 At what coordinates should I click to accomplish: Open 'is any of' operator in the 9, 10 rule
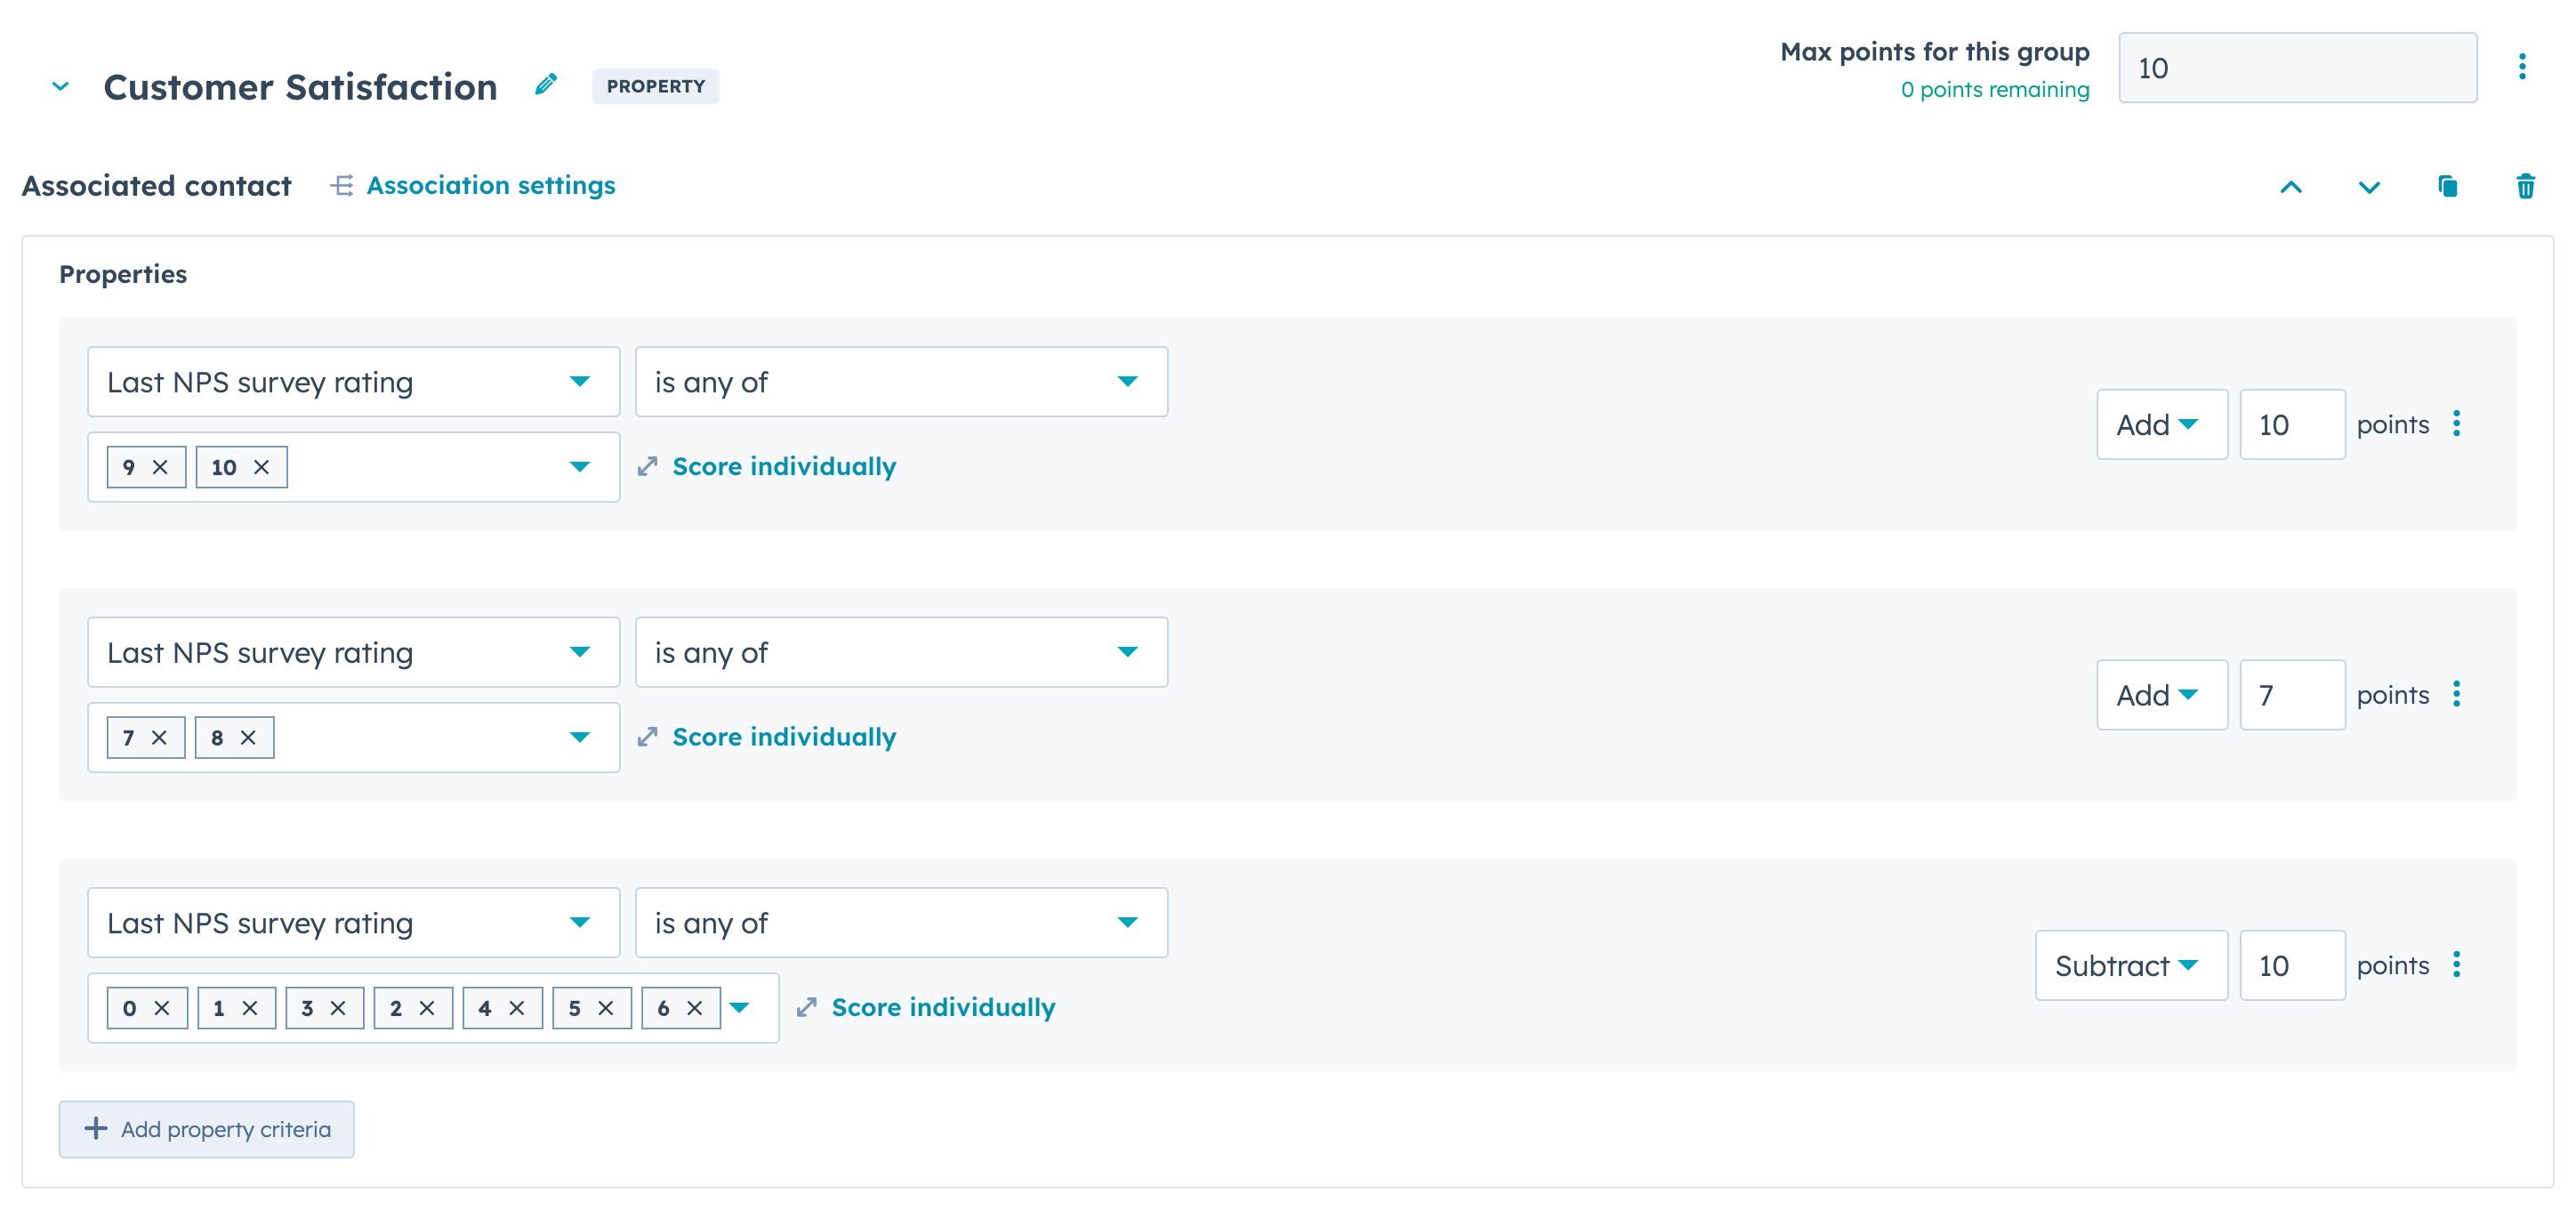point(901,382)
